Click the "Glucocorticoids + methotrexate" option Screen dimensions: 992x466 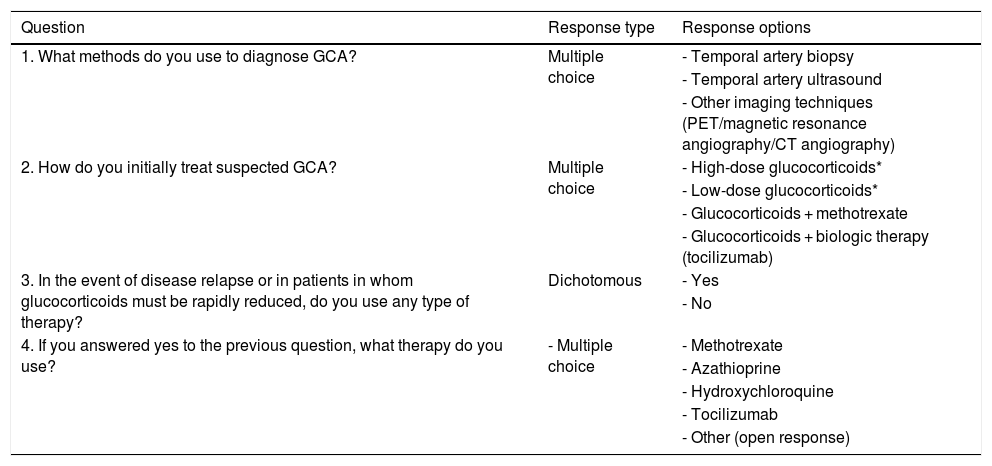(794, 213)
